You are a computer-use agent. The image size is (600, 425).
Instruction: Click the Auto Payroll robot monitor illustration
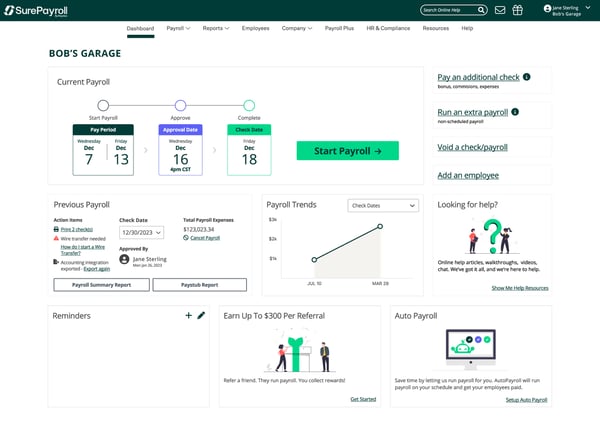click(471, 349)
